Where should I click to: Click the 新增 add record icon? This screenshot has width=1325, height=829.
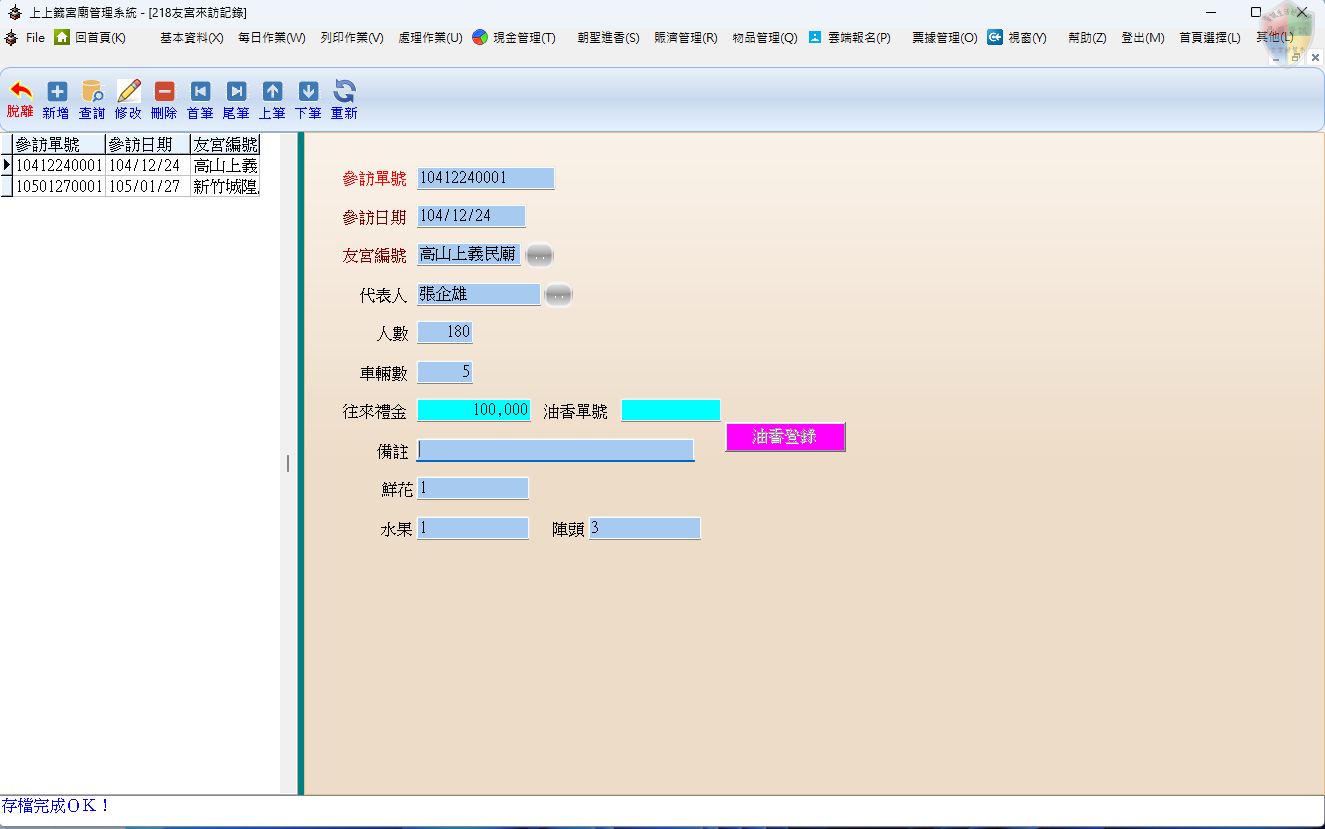click(57, 93)
